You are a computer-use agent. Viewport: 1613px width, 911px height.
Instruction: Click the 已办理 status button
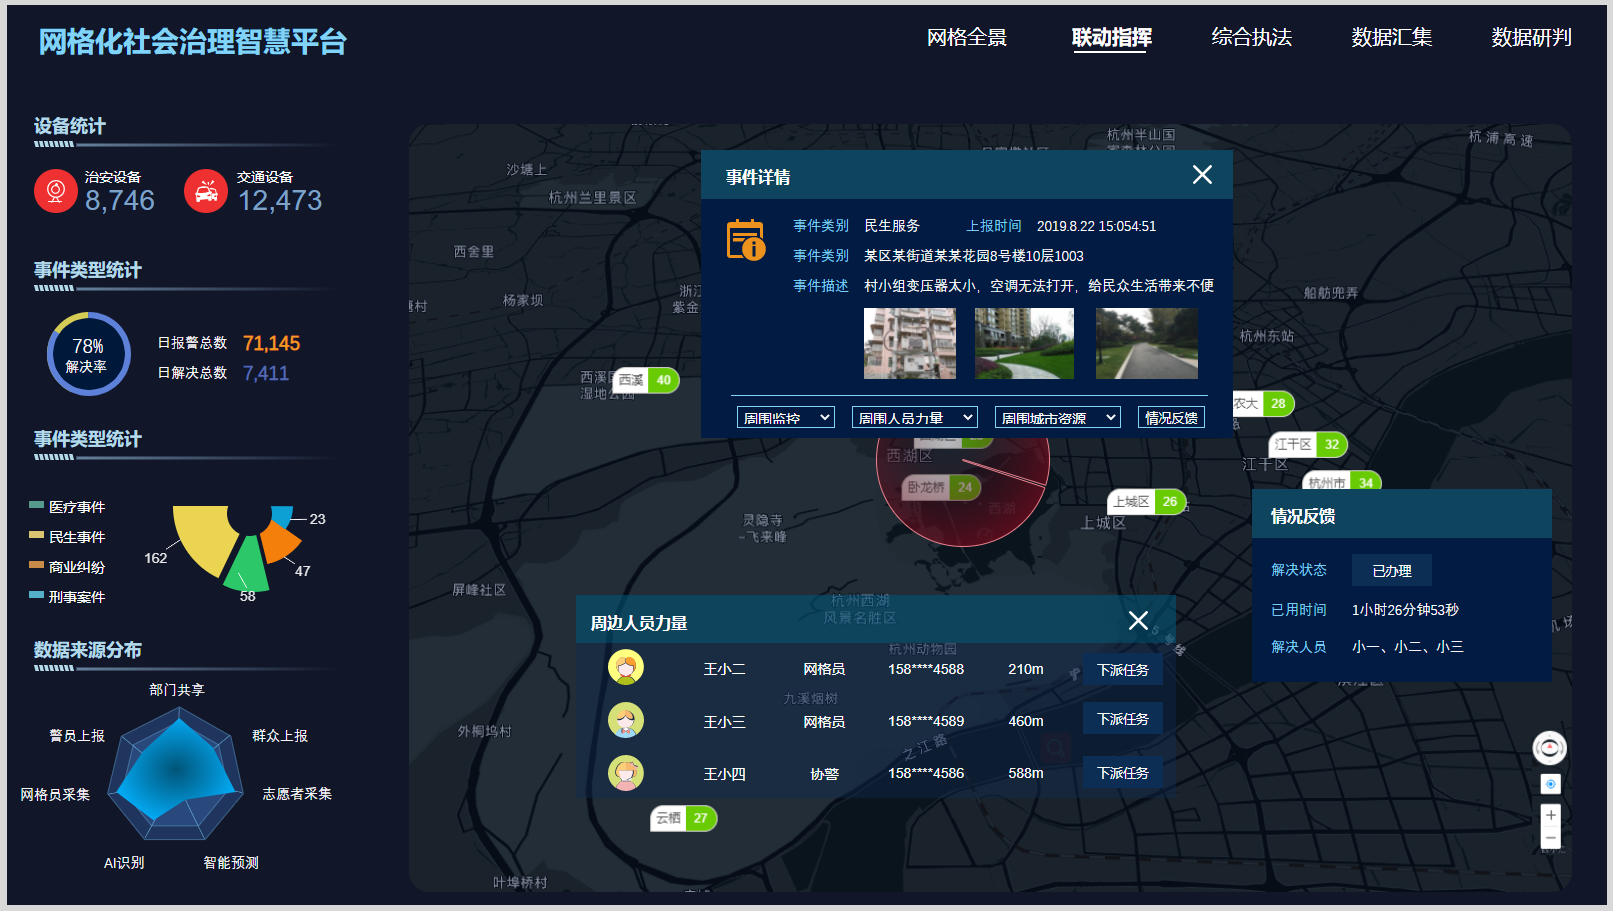pyautogui.click(x=1392, y=570)
